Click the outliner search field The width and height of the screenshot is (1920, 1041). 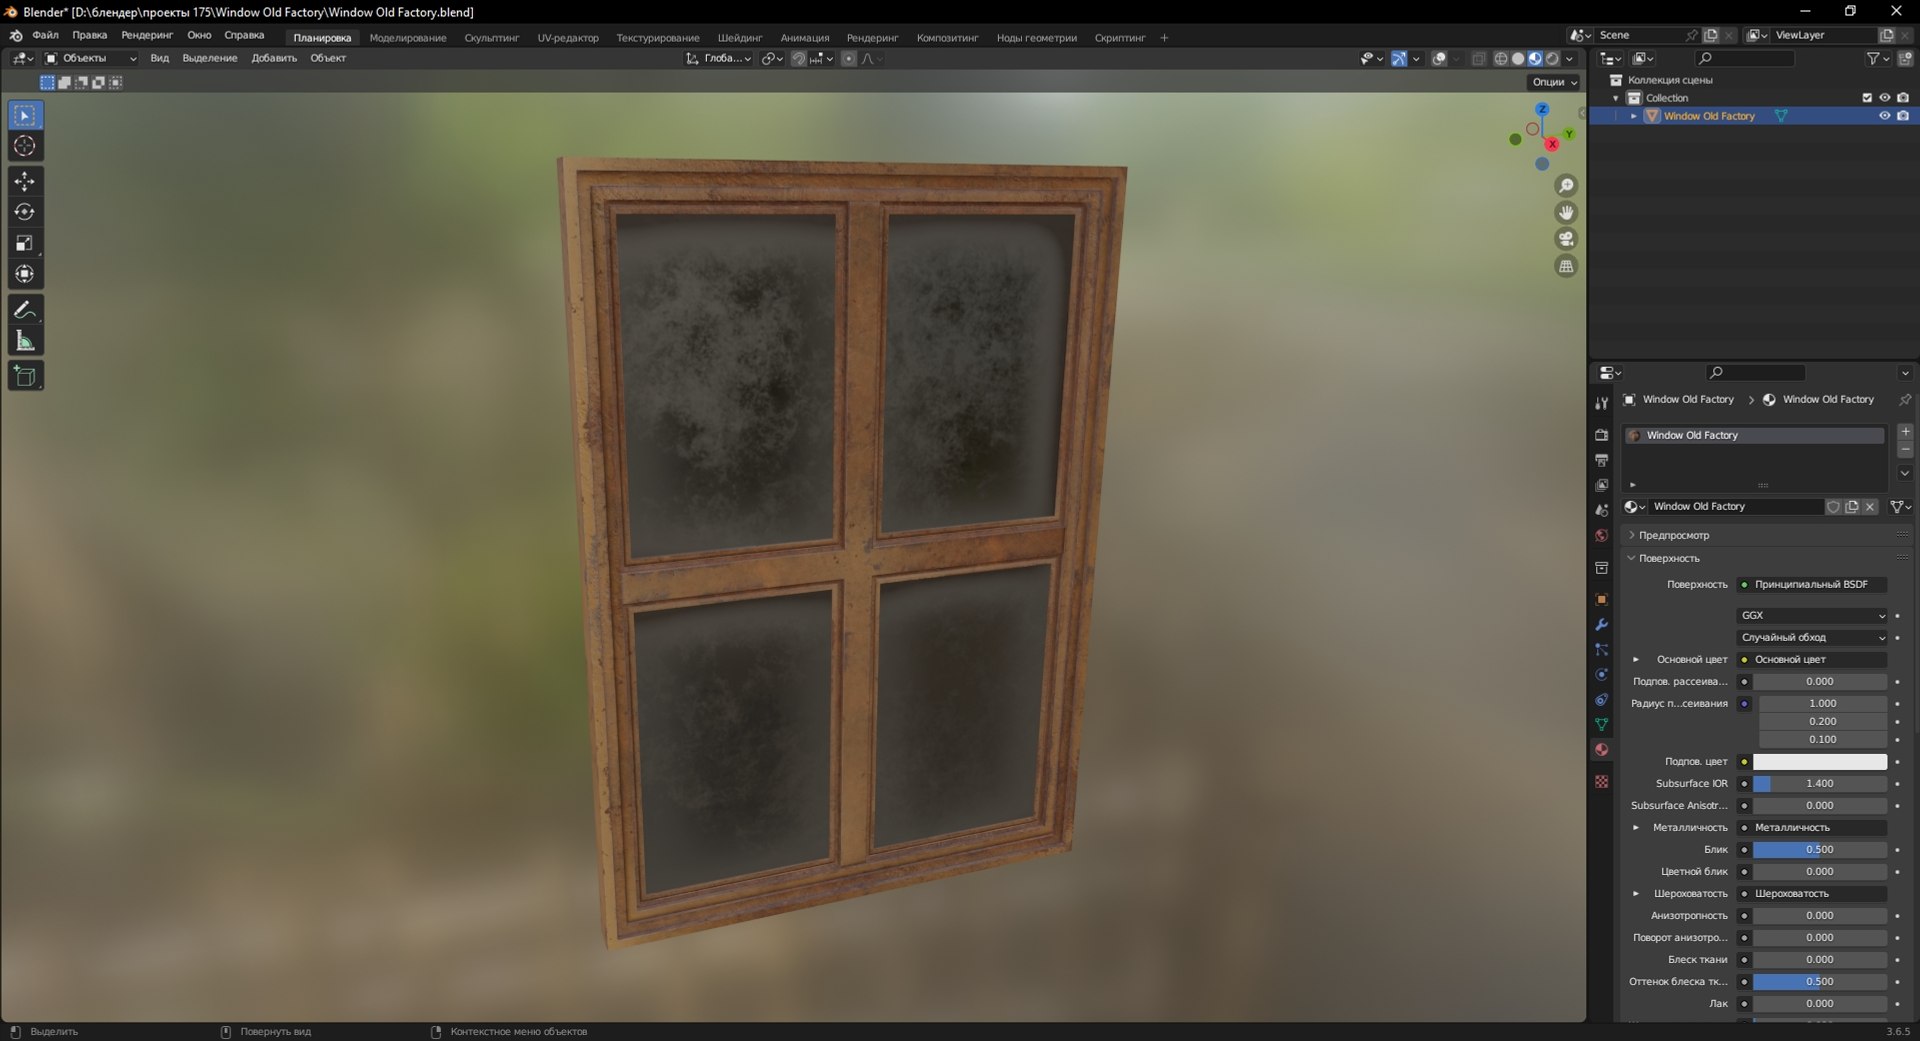click(x=1745, y=59)
